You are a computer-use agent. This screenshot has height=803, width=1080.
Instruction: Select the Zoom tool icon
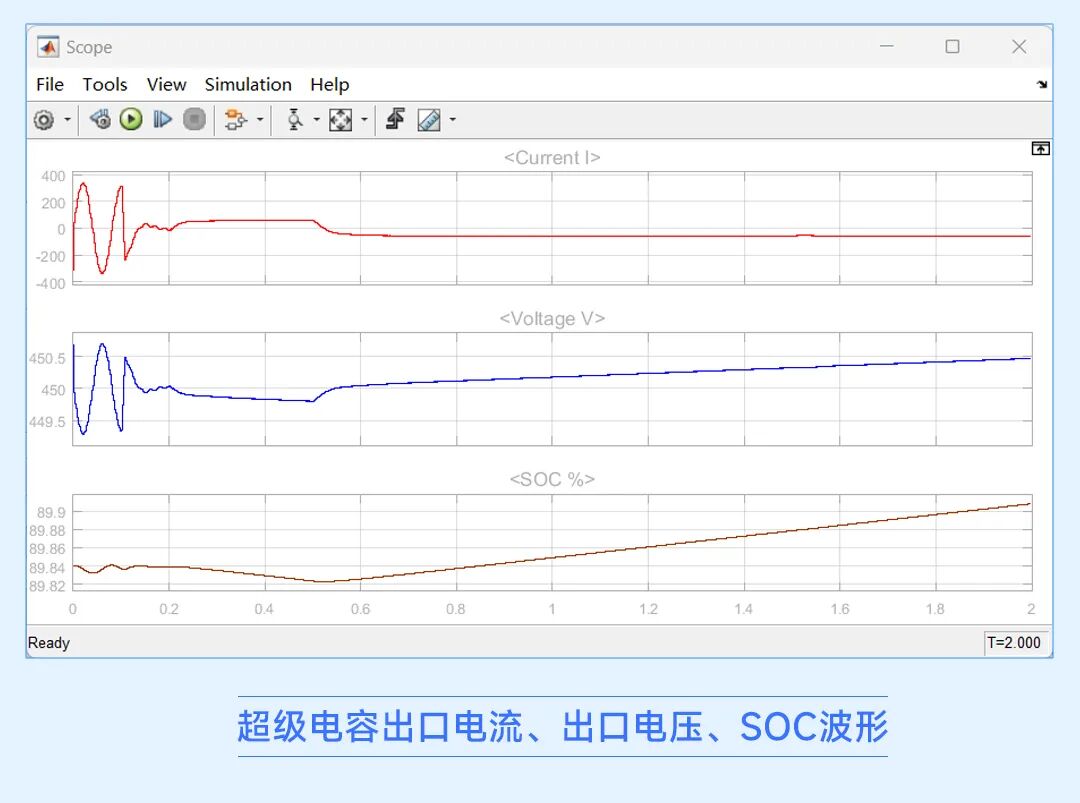click(295, 120)
